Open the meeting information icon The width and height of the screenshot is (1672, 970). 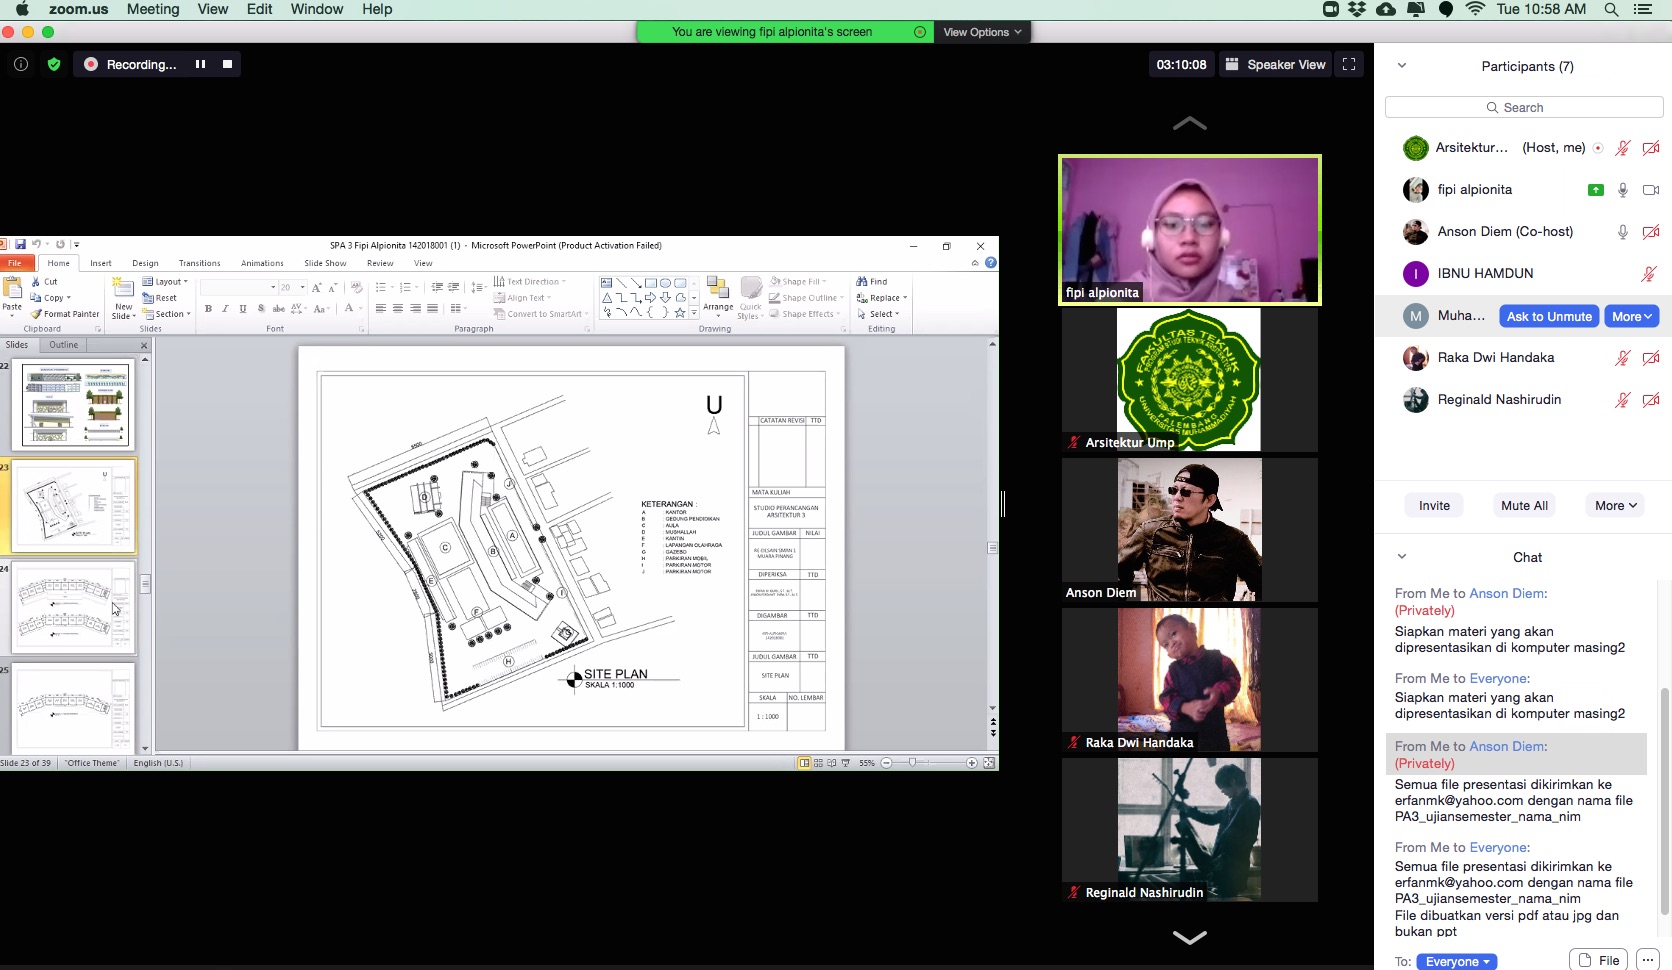coord(20,64)
